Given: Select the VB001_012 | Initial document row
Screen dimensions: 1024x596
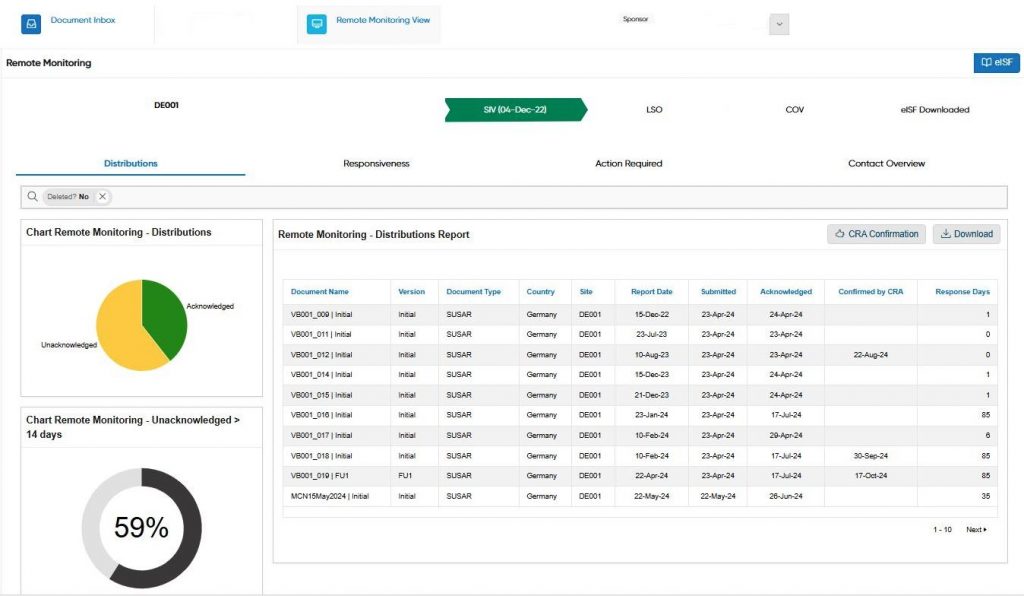Looking at the screenshot, I should 322,354.
